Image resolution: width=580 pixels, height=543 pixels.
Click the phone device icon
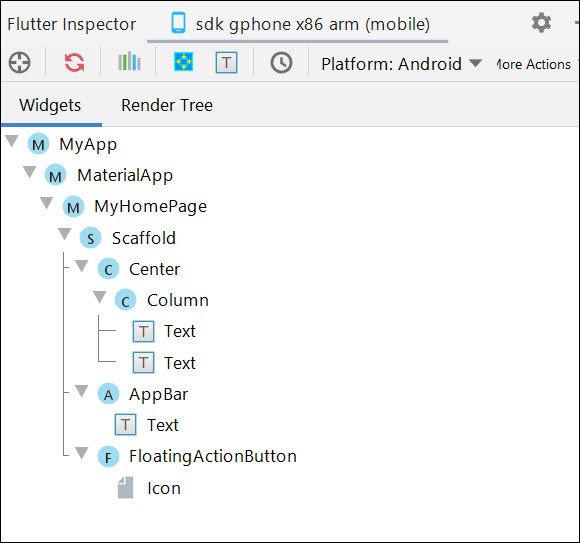coord(178,23)
